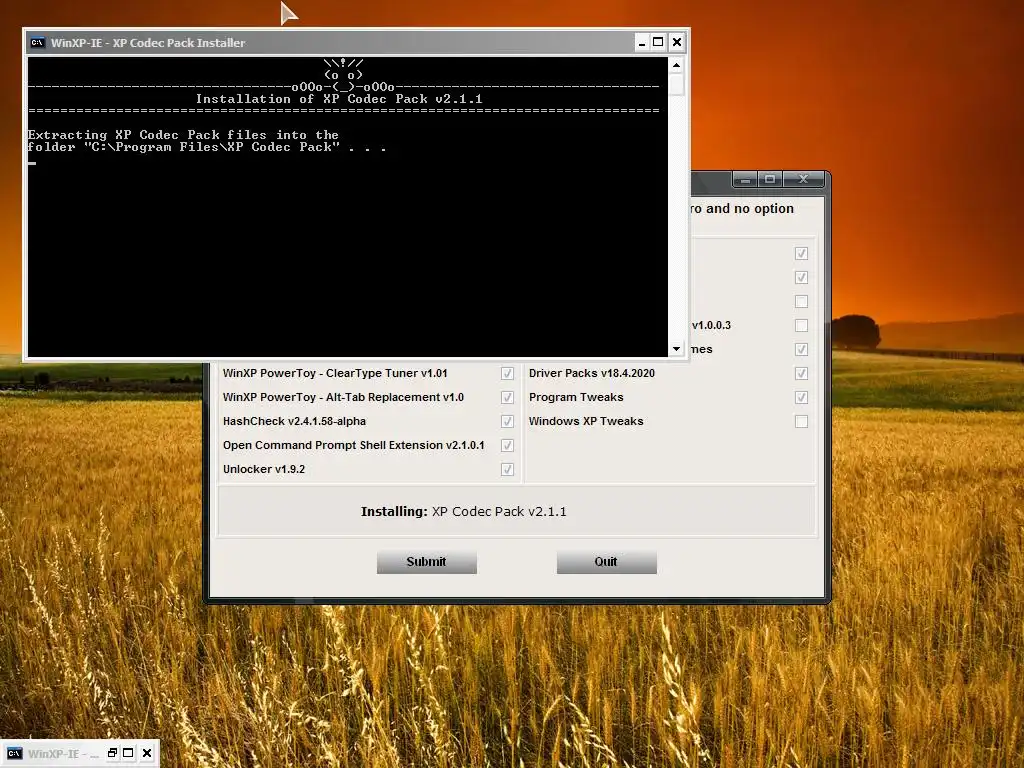Click the console icon on the minimized WinXP-IE bar
Image resolution: width=1024 pixels, height=768 pixels.
[14, 753]
